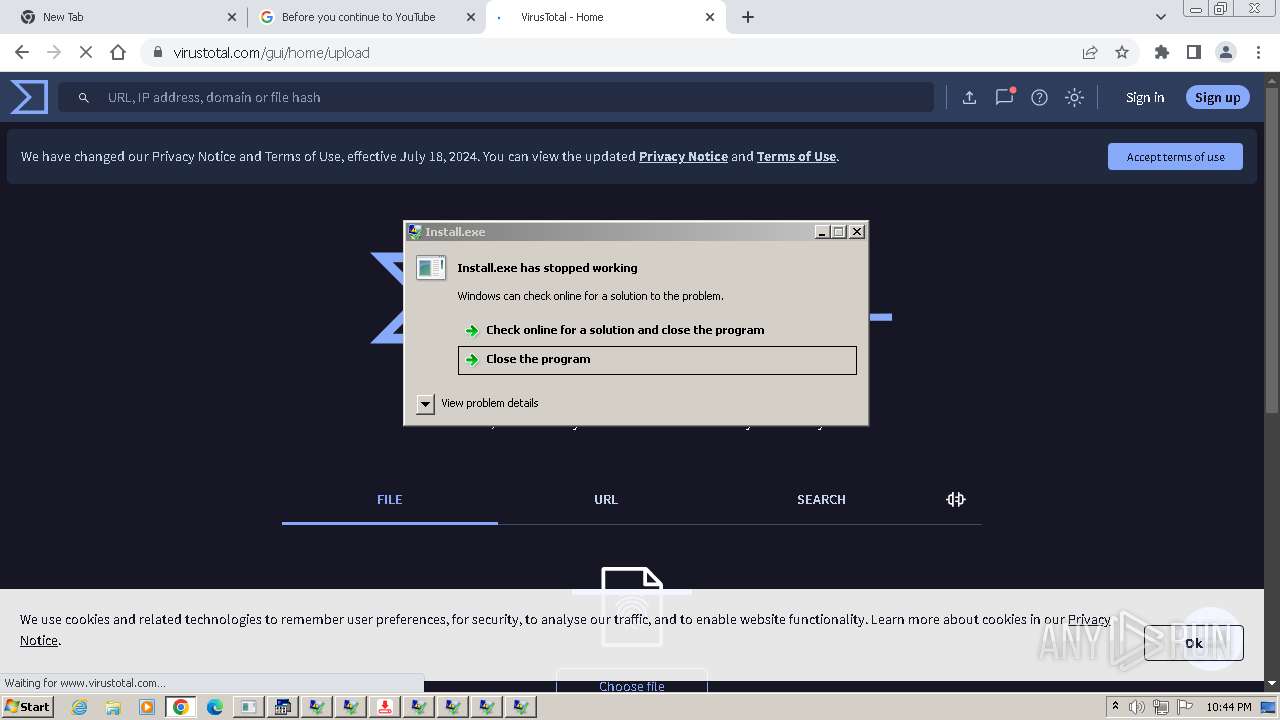Stop loading the page with X button
This screenshot has width=1280, height=720.
coord(86,52)
